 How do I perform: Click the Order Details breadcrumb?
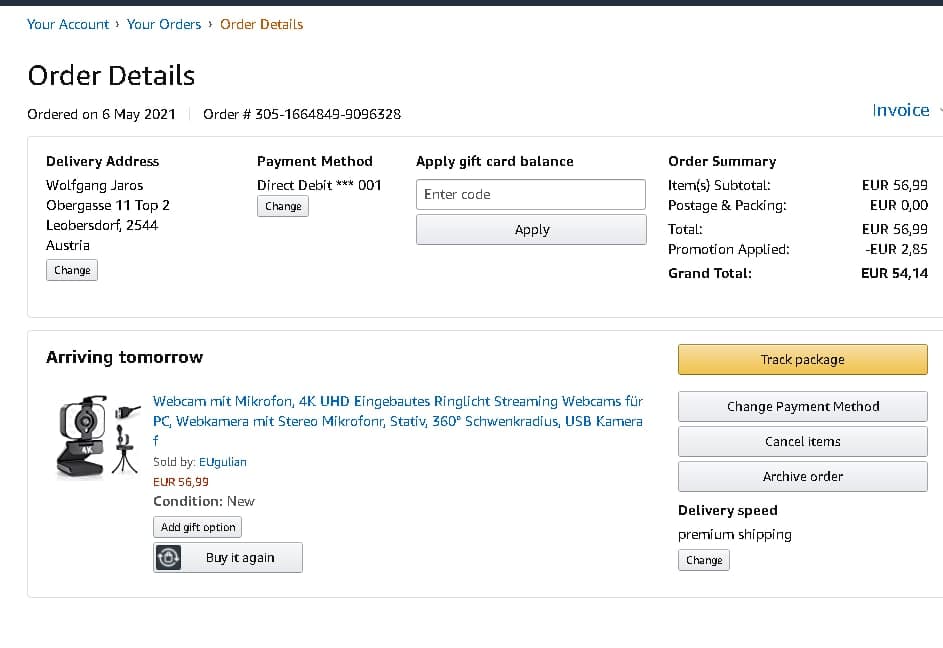pyautogui.click(x=261, y=24)
